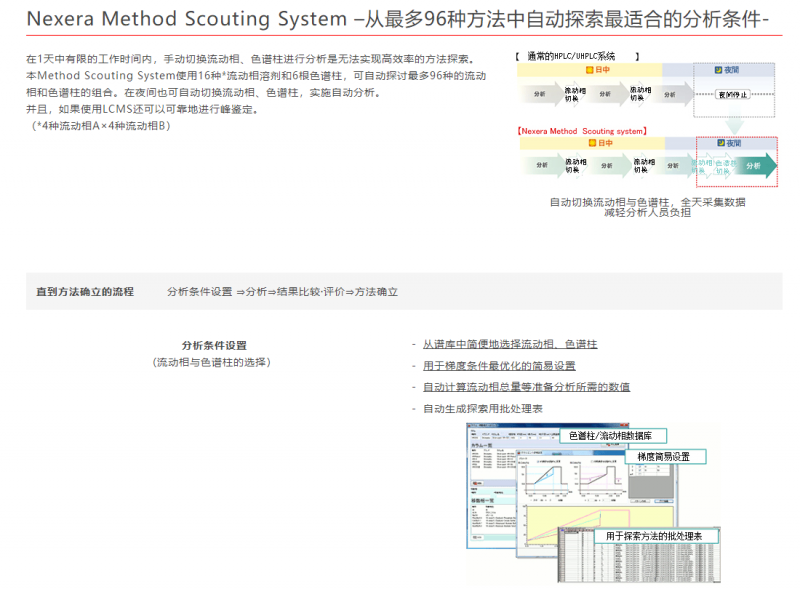The height and width of the screenshot is (589, 800).
Task: Open the link 自动计算流动相总量等准备分析所需的数值
Action: coord(527,387)
